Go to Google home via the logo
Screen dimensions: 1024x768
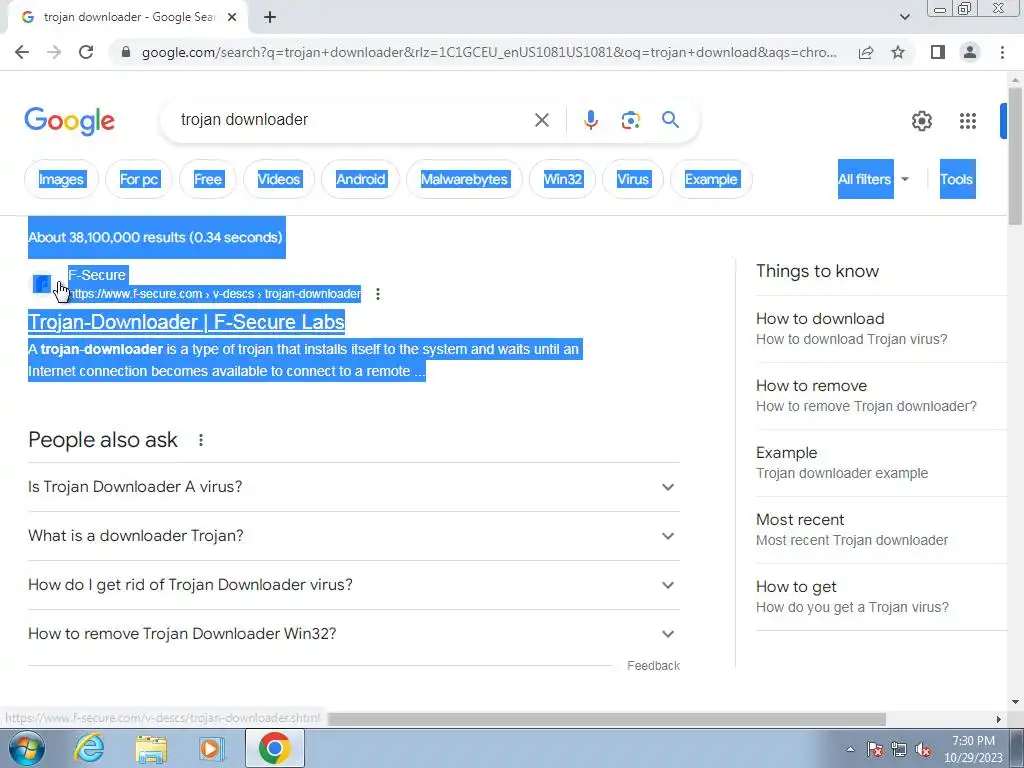coord(70,121)
